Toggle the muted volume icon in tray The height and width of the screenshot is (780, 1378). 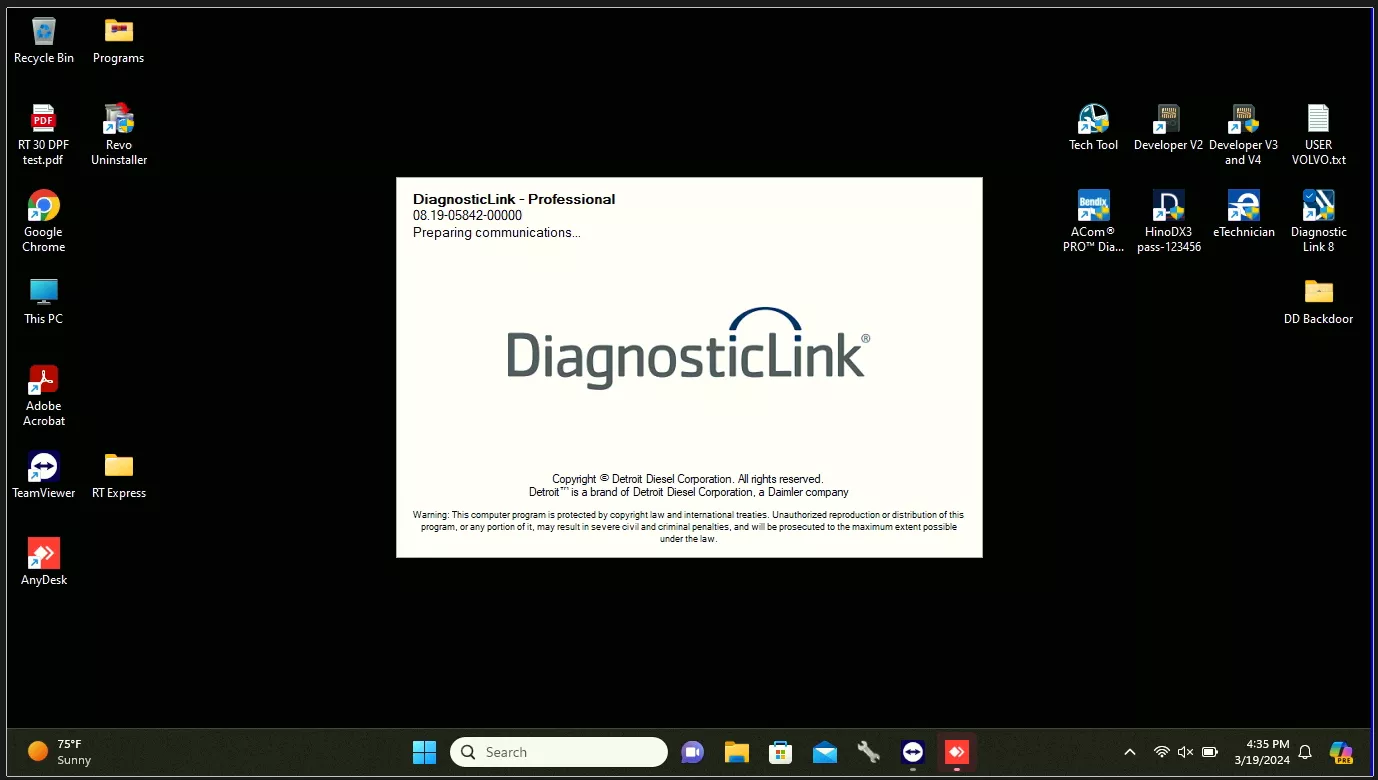(1185, 752)
